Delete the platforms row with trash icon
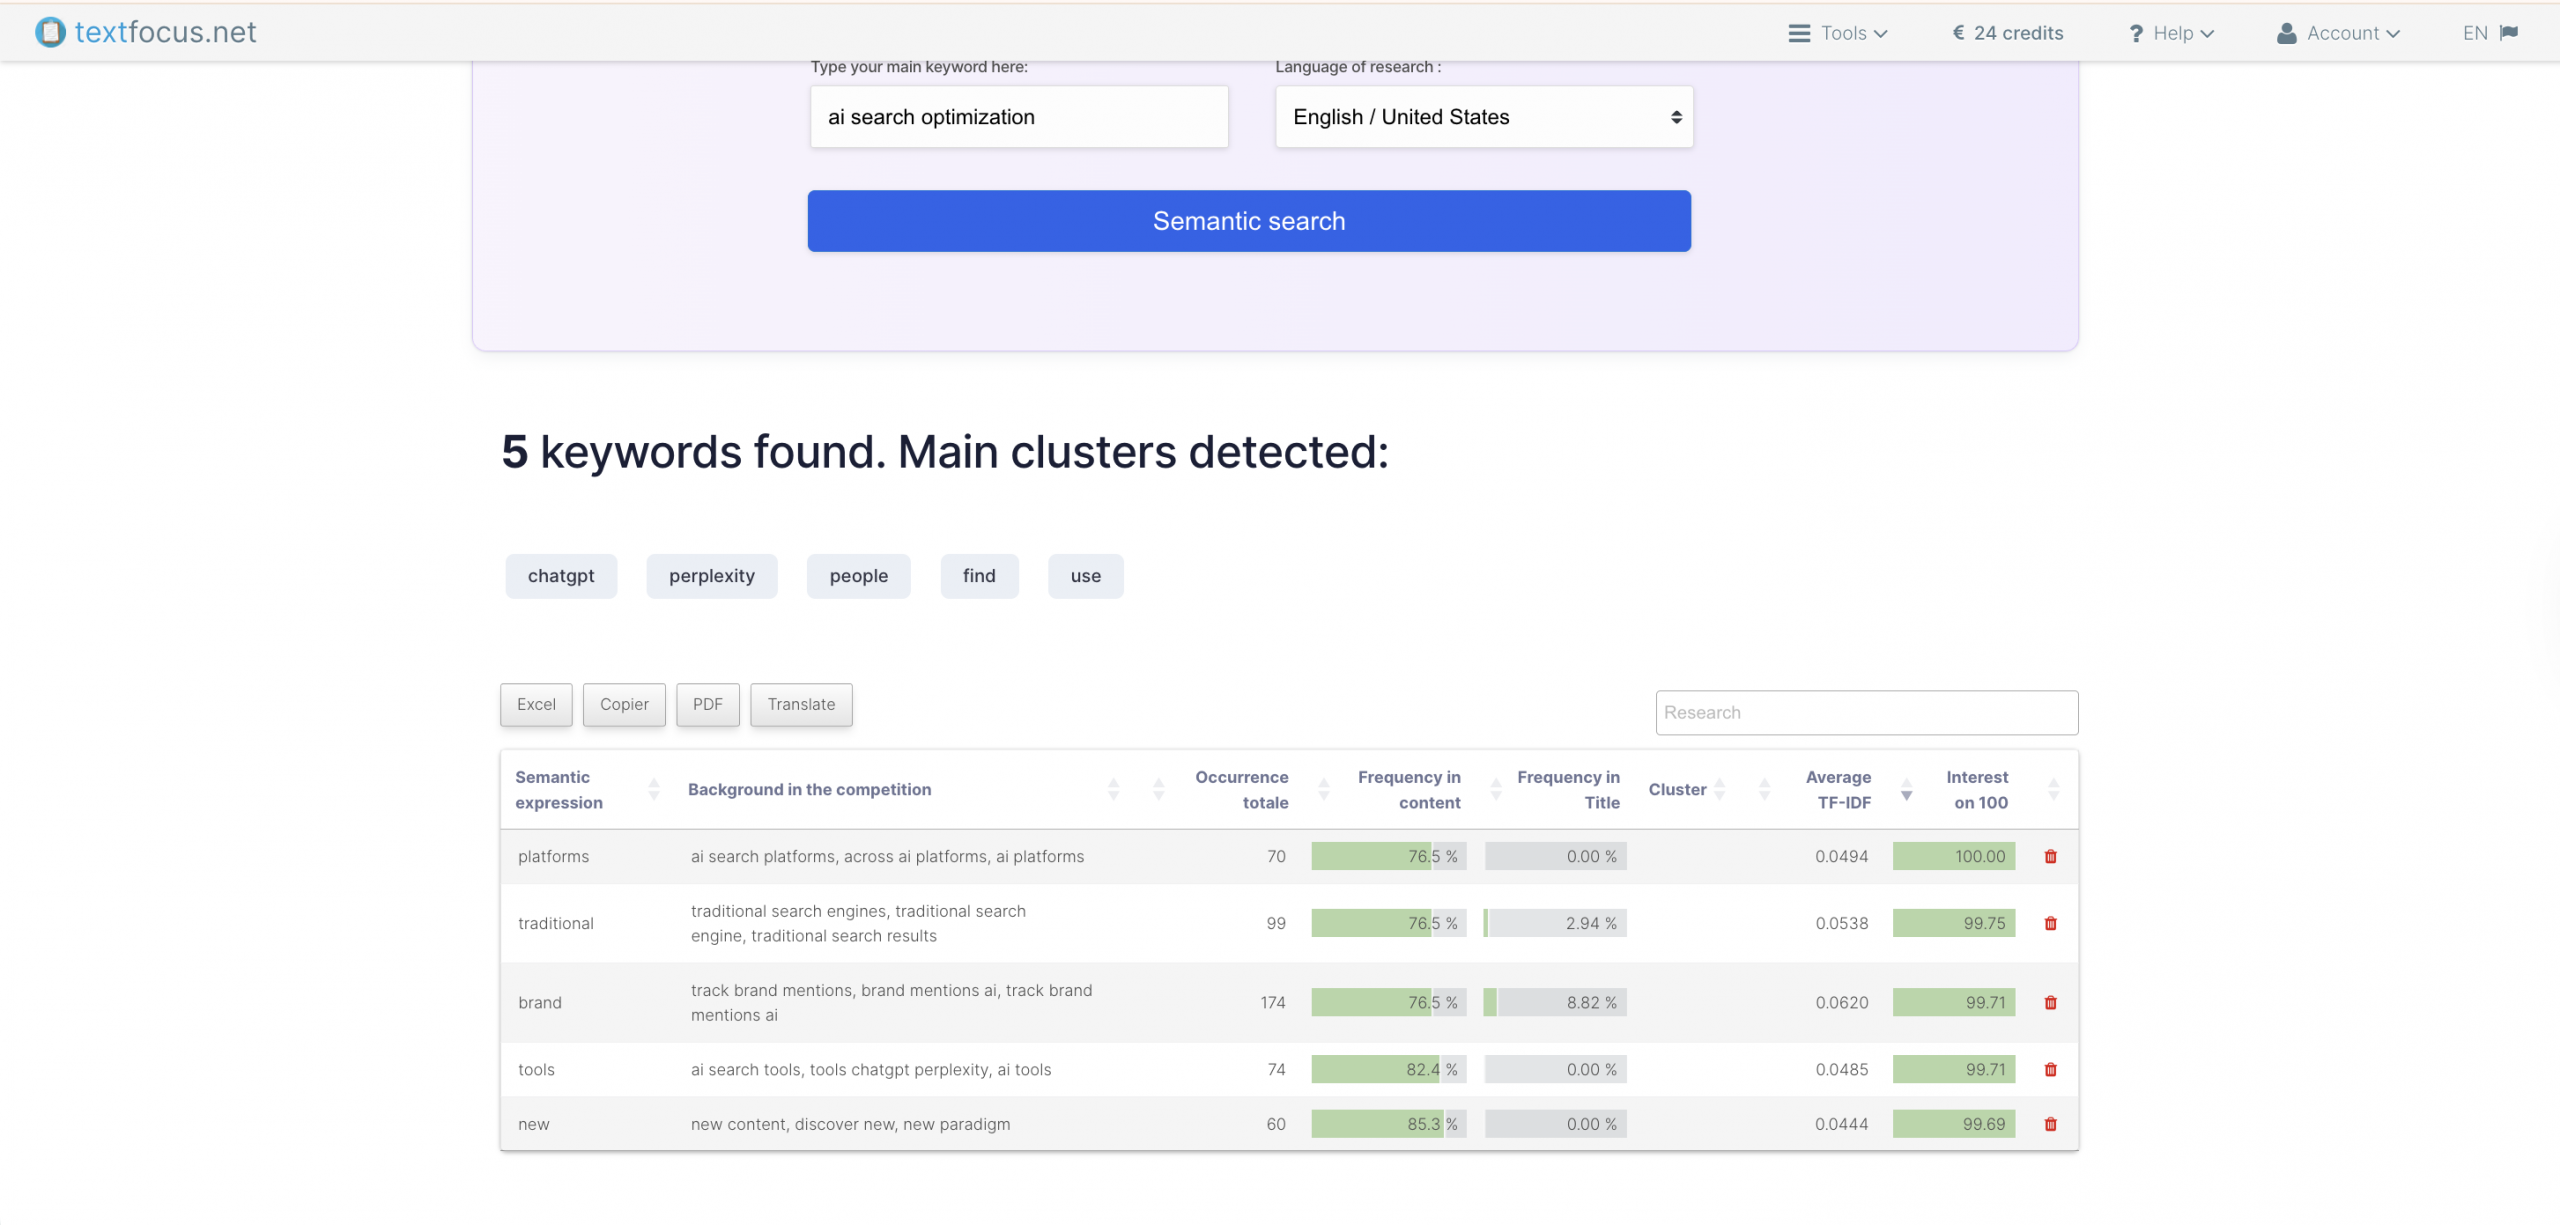 coord(2050,857)
